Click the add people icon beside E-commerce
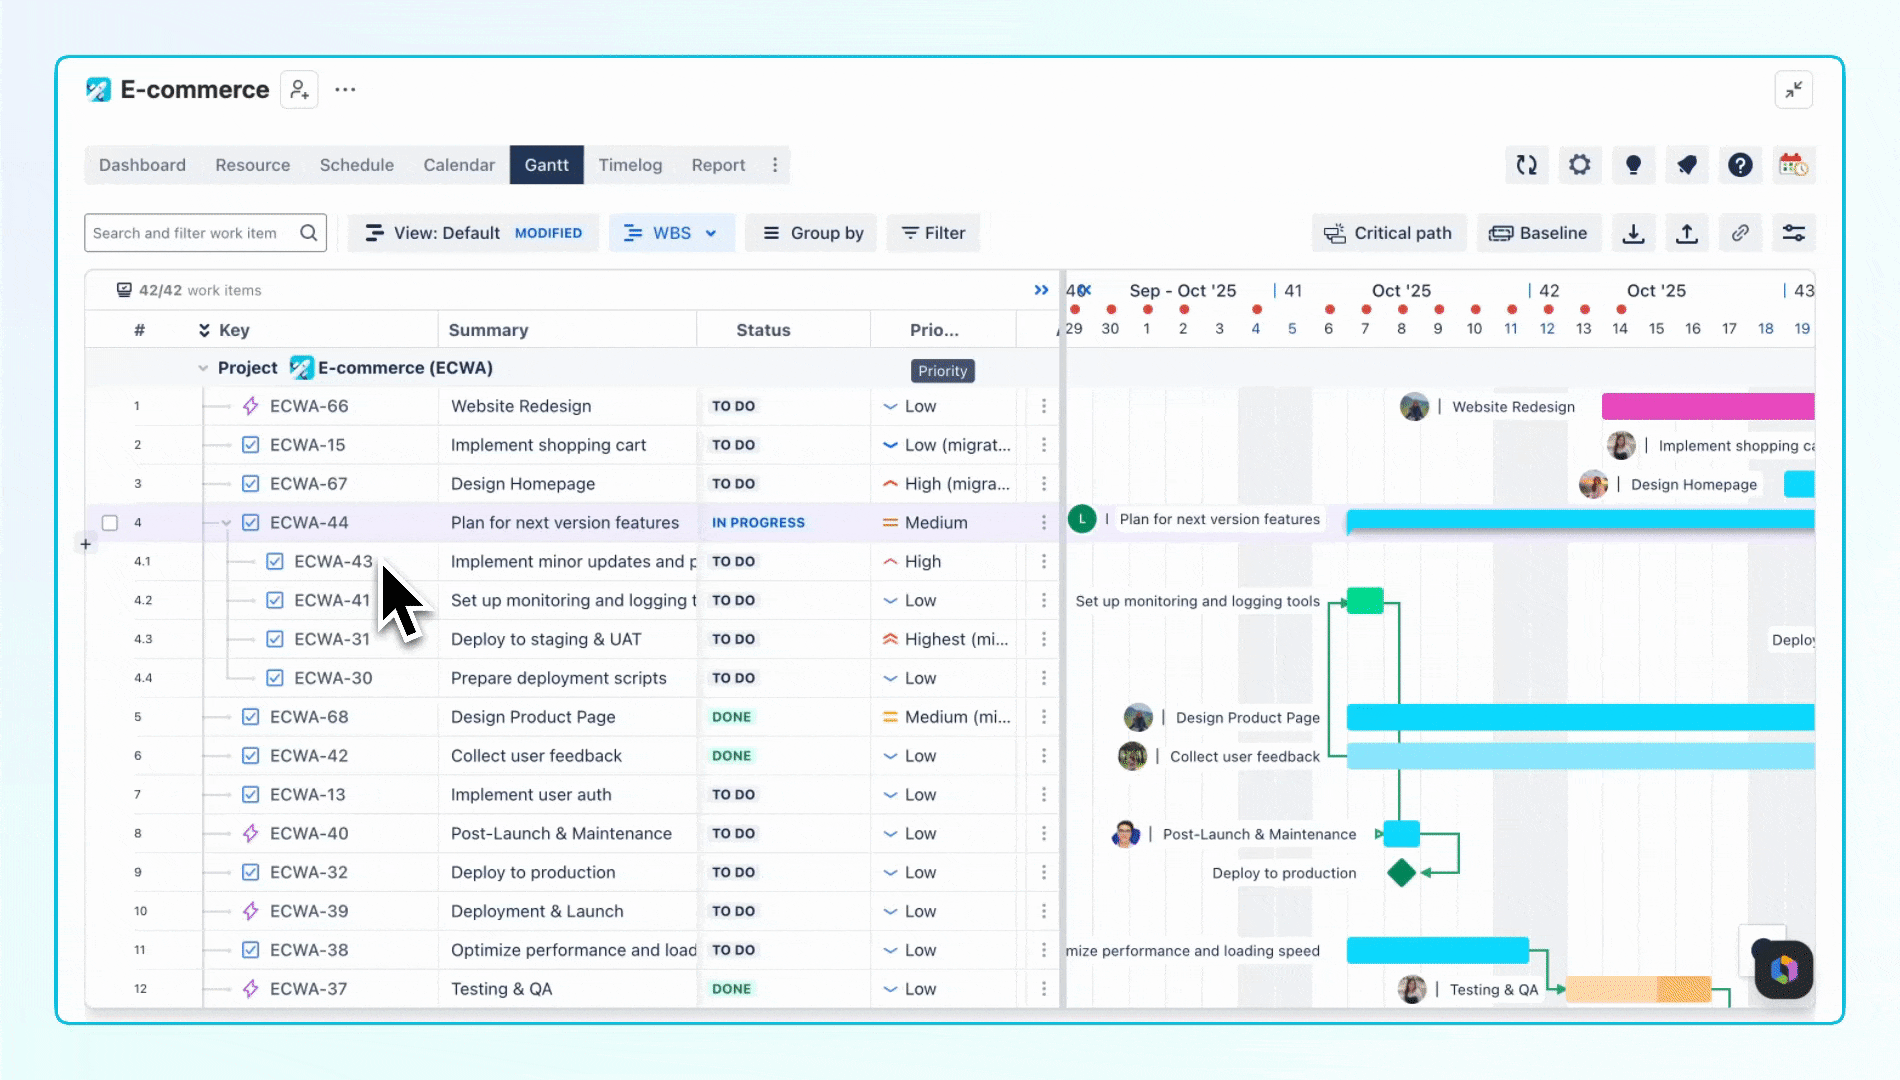The image size is (1900, 1080). click(x=299, y=90)
